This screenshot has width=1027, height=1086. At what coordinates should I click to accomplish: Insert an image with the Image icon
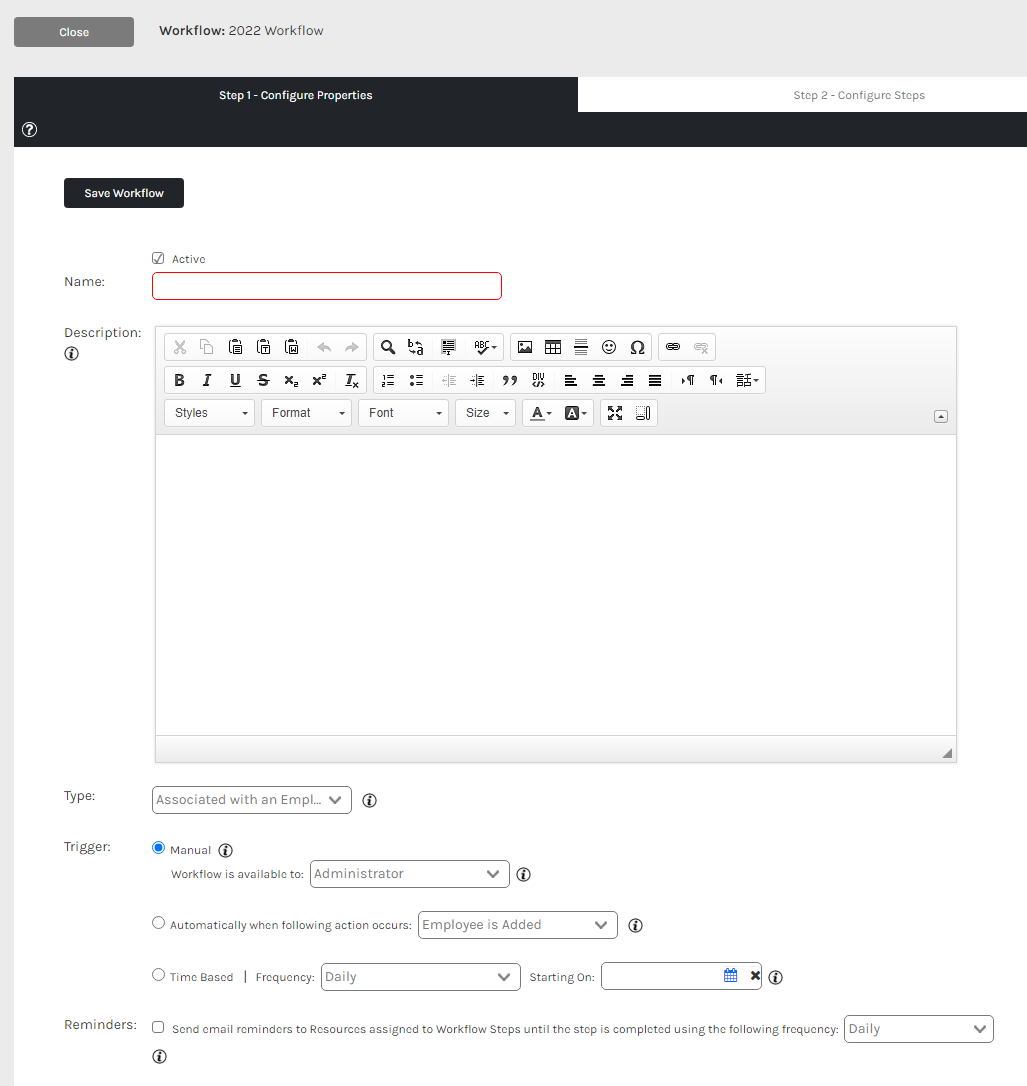point(525,347)
